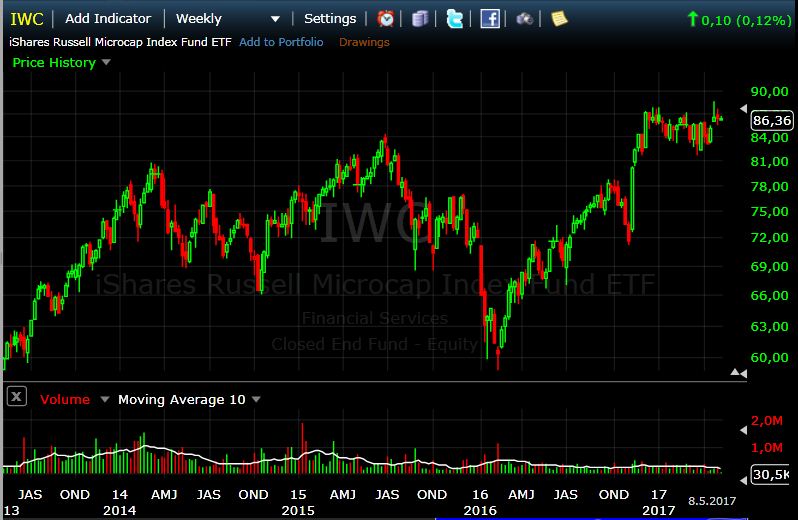Click the red Volume label
This screenshot has width=798, height=520.
(x=65, y=399)
